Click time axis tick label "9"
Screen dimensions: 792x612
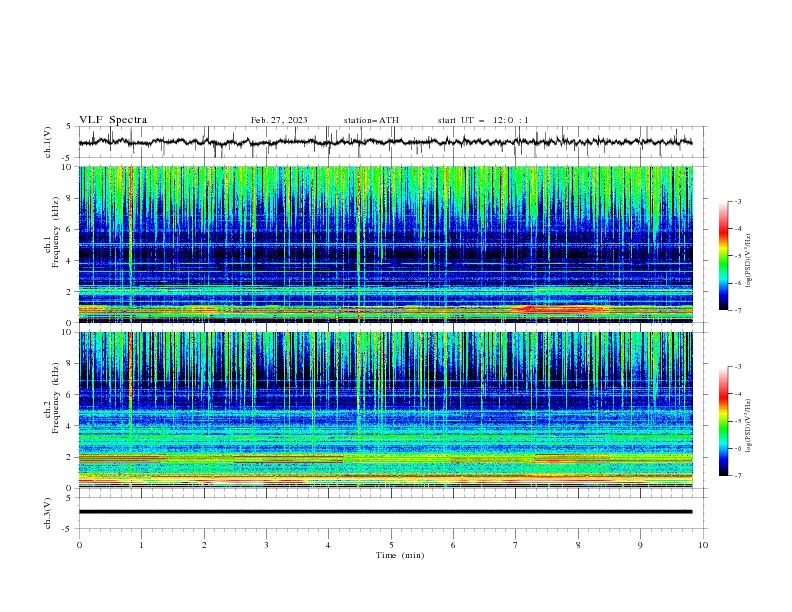[x=640, y=545]
